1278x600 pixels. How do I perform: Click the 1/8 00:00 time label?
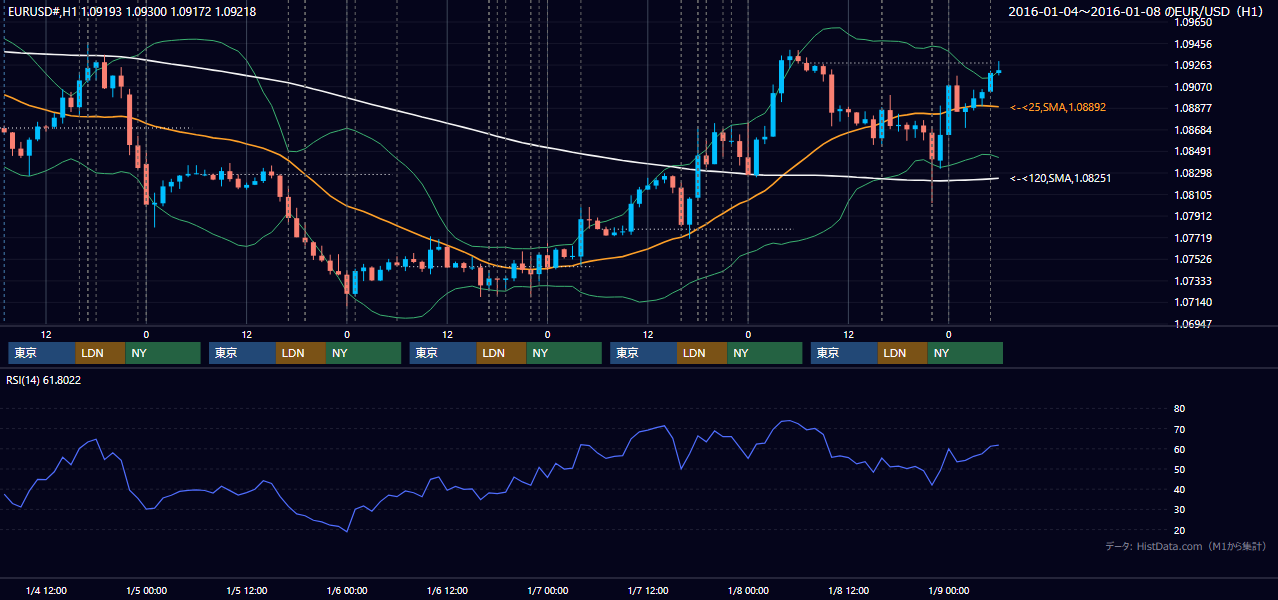click(748, 591)
